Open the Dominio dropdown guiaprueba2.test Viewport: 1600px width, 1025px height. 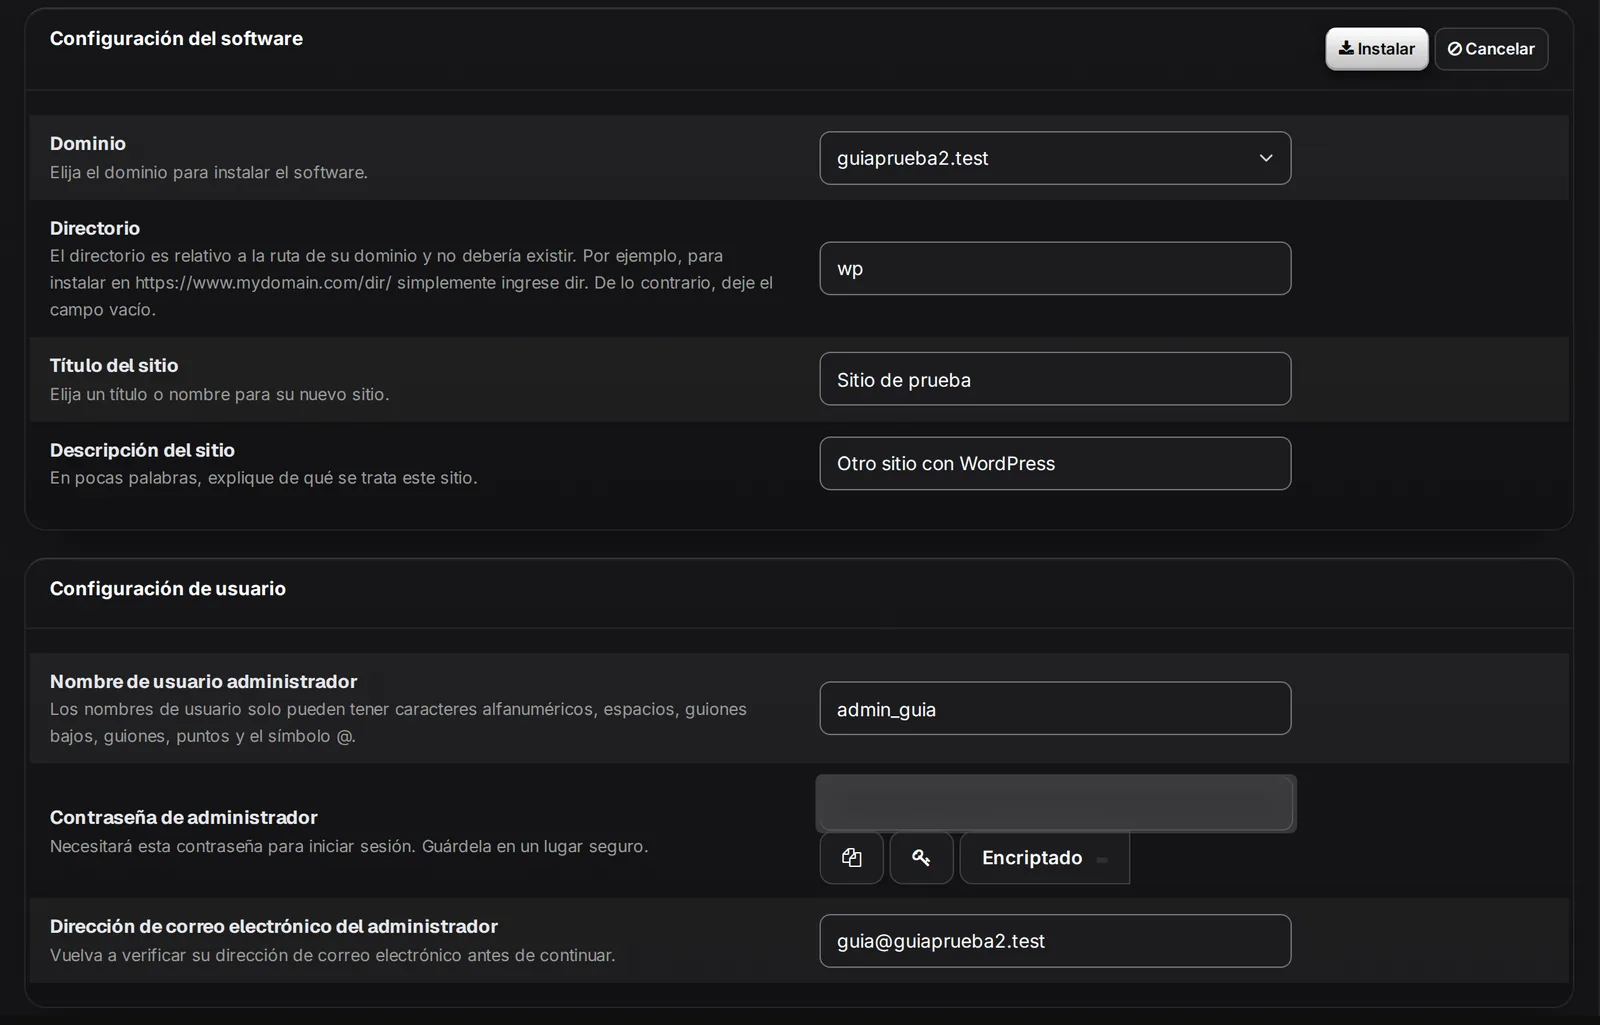tap(1055, 158)
